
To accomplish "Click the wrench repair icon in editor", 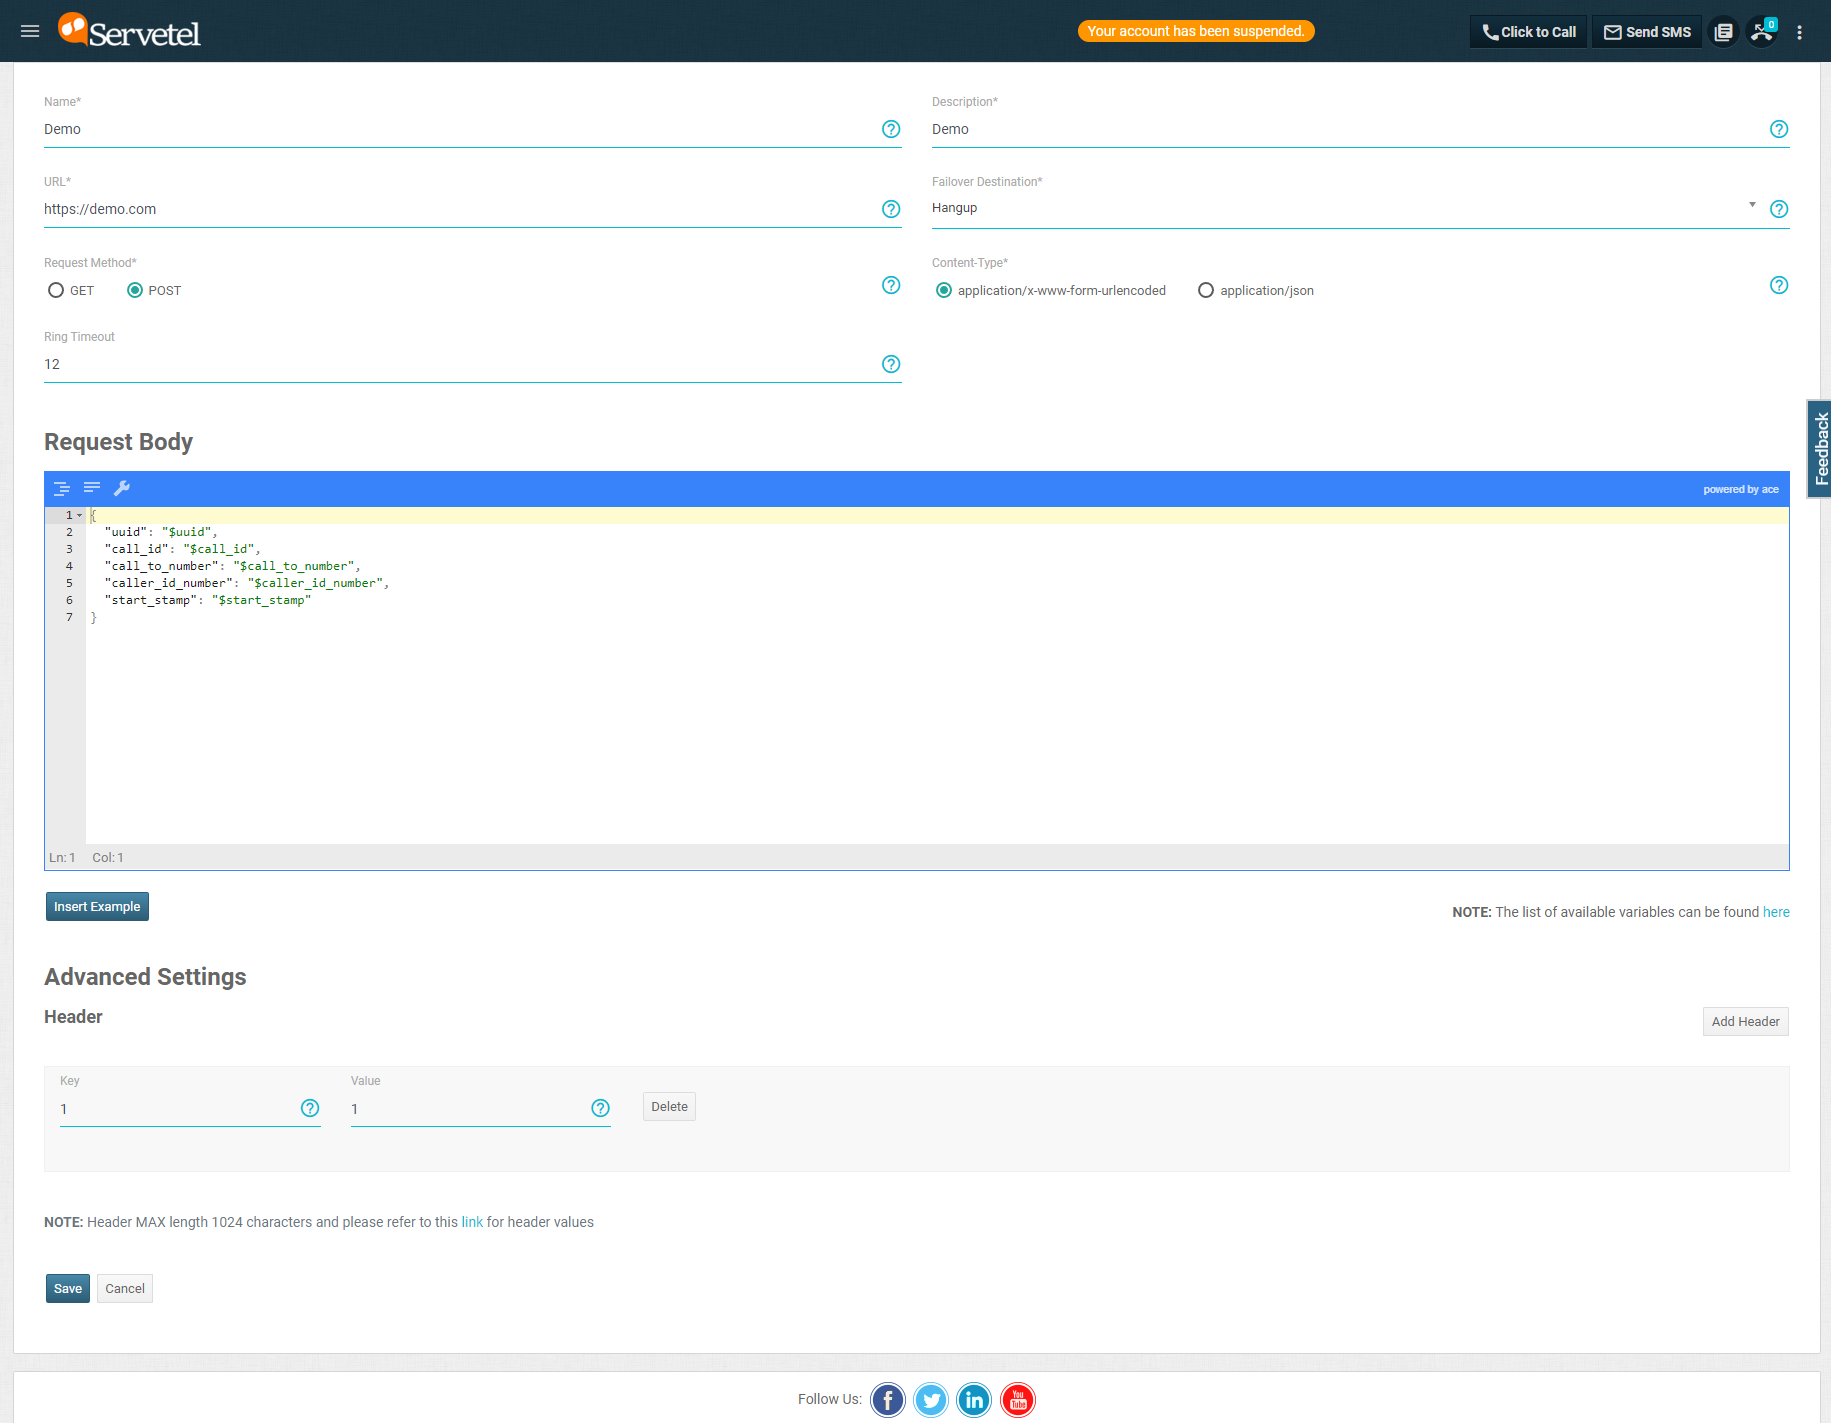I will tap(122, 488).
